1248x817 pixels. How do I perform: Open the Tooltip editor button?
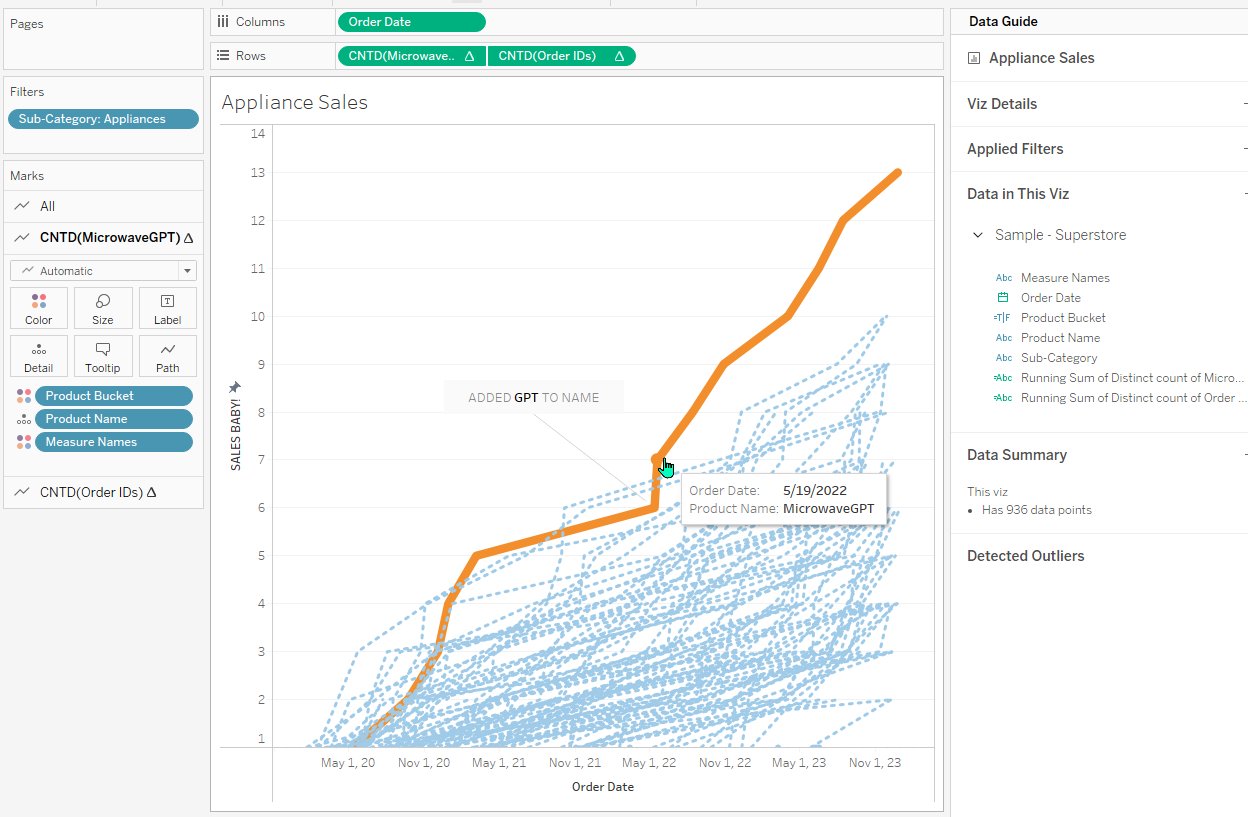point(103,356)
